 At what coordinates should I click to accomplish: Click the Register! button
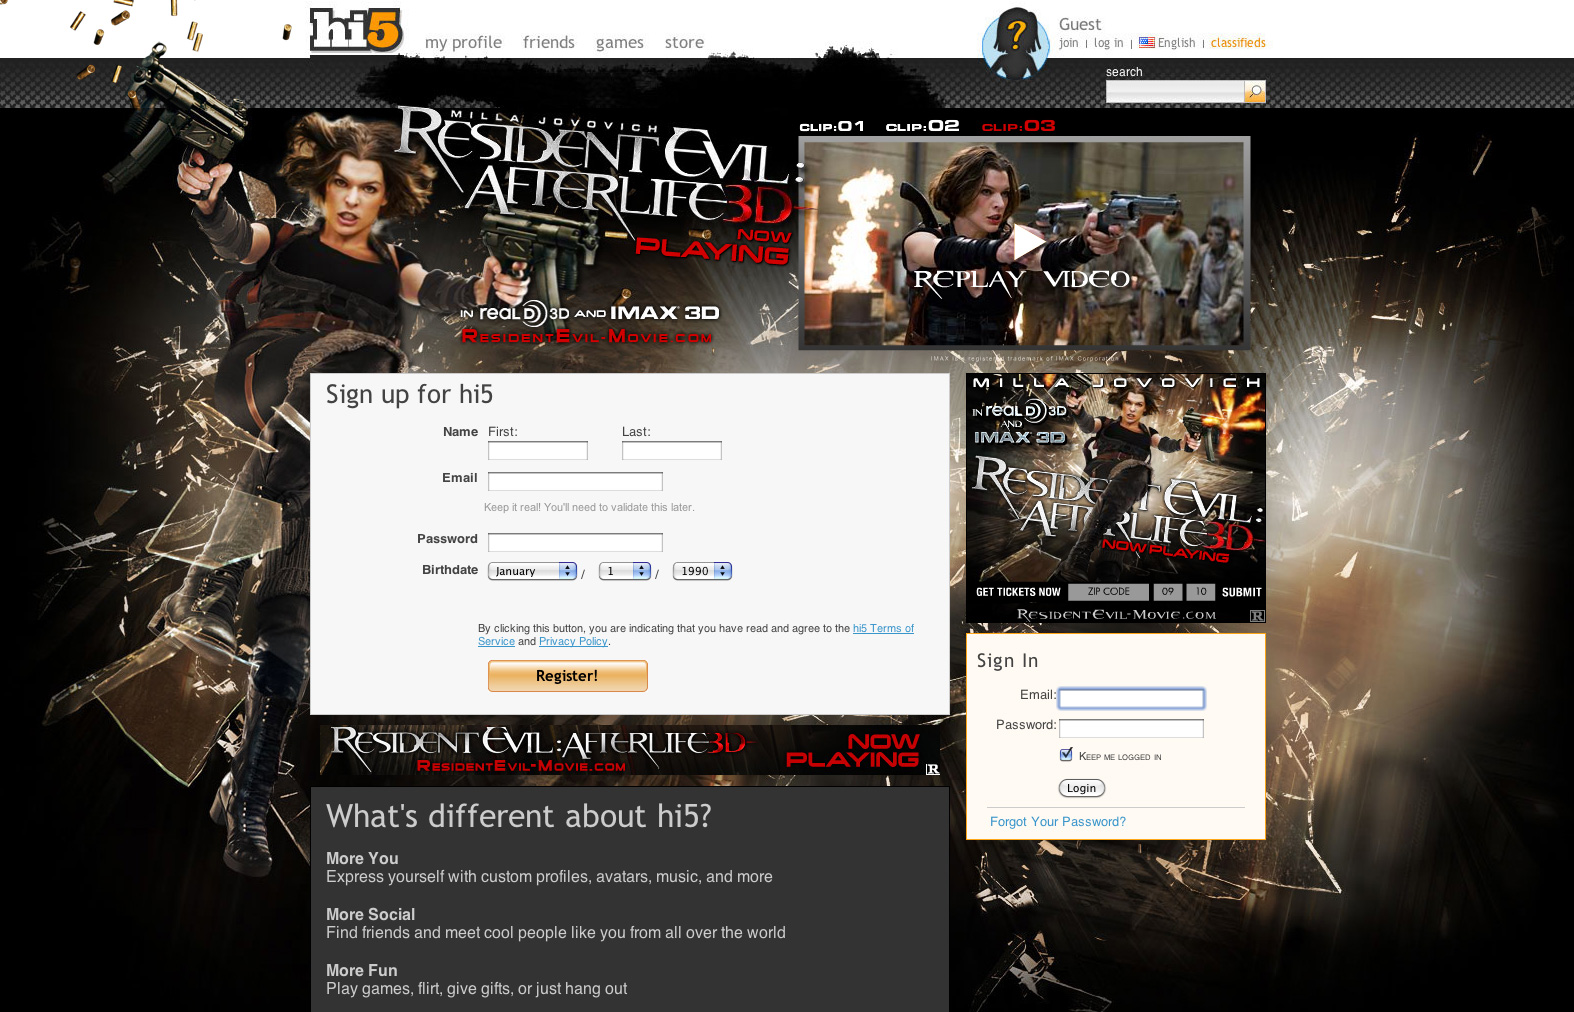click(568, 676)
